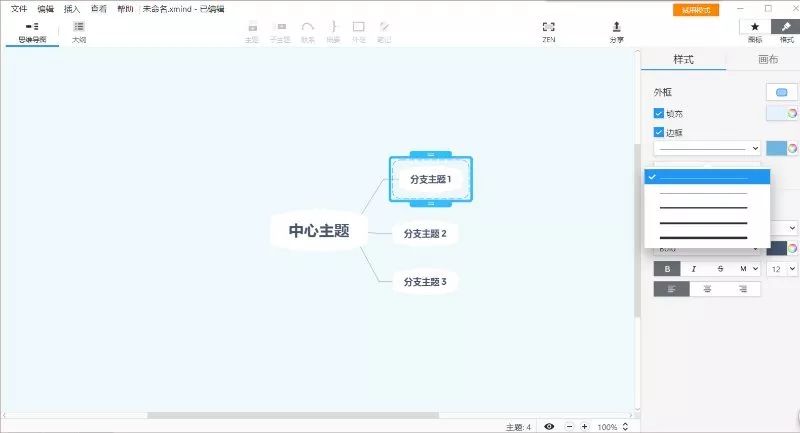Align text to the left
This screenshot has width=800, height=433.
pyautogui.click(x=671, y=289)
